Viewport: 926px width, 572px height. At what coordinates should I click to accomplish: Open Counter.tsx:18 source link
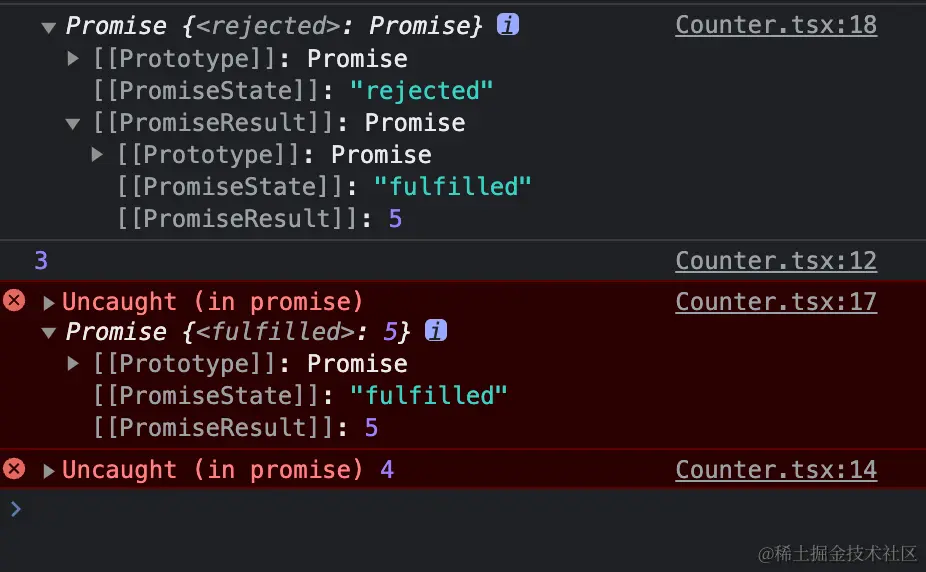(776, 25)
